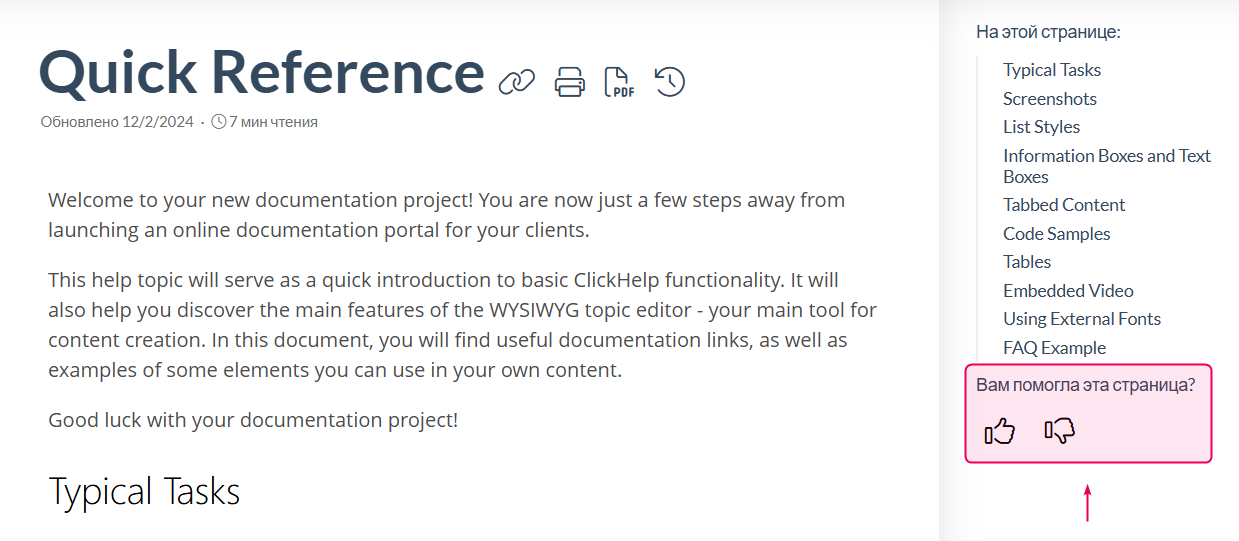Screen dimensions: 1239x541
Task: Rate the page with thumbs down
Action: 1059,431
